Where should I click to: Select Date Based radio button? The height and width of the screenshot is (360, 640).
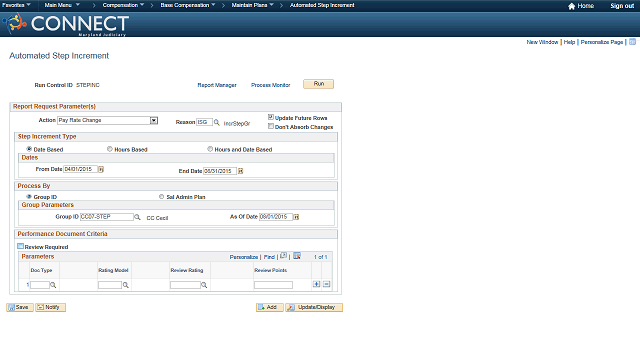click(x=29, y=149)
